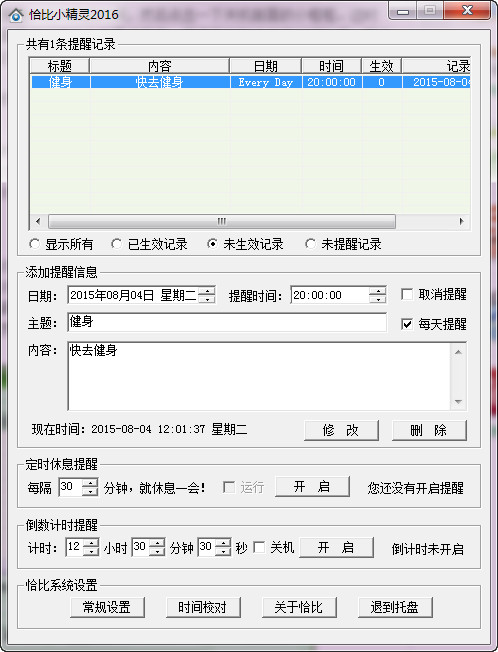Decrease countdown seconds spinner
Image resolution: width=498 pixels, height=652 pixels.
pyautogui.click(x=223, y=552)
